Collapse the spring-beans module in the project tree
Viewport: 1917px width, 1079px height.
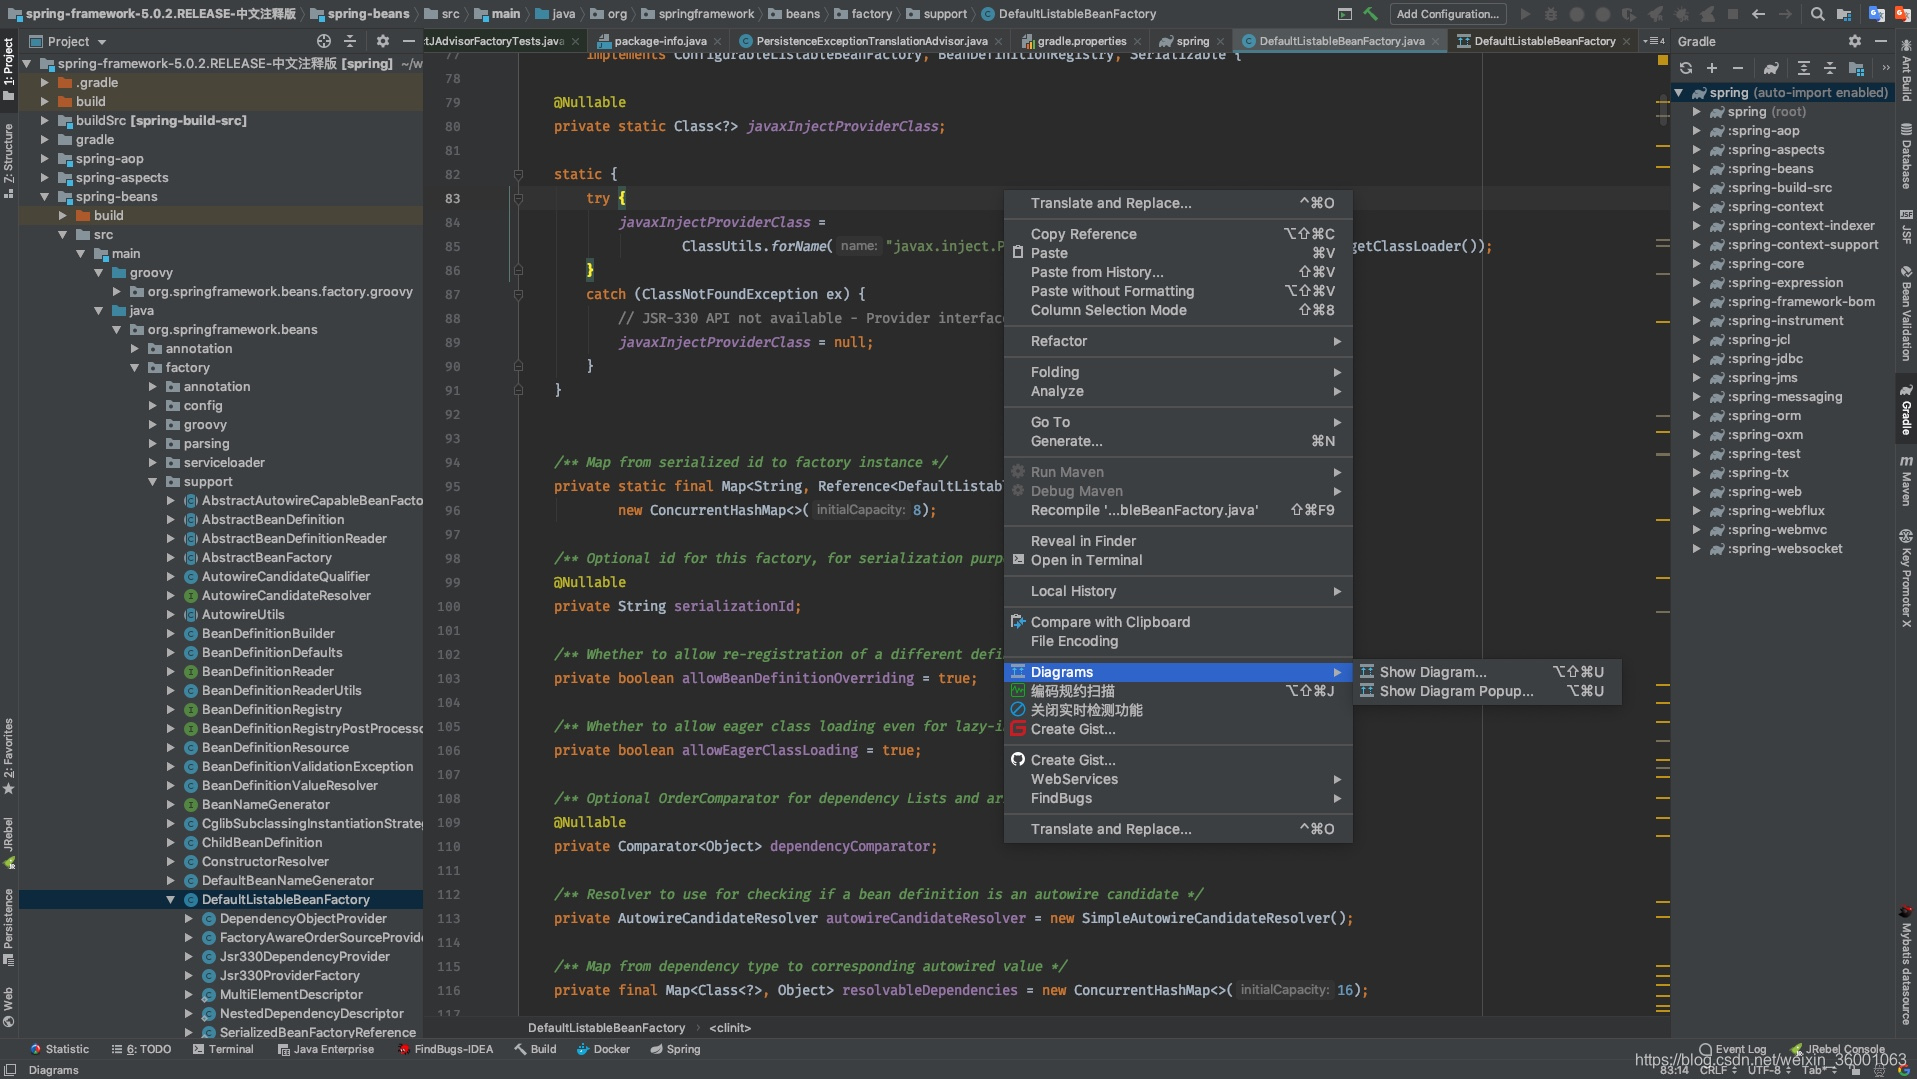click(44, 196)
